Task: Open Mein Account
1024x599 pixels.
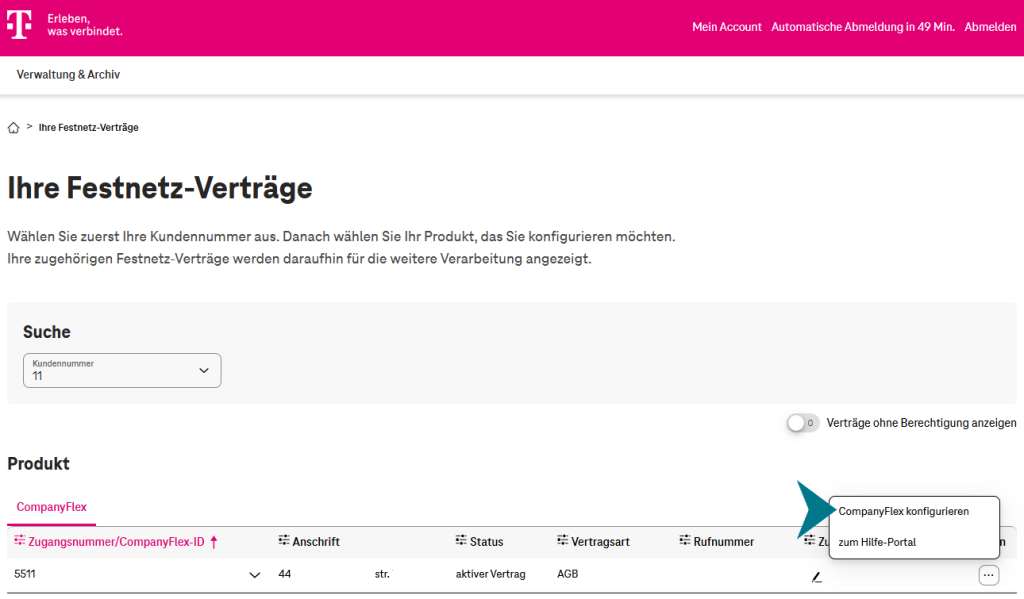Action: (x=727, y=27)
